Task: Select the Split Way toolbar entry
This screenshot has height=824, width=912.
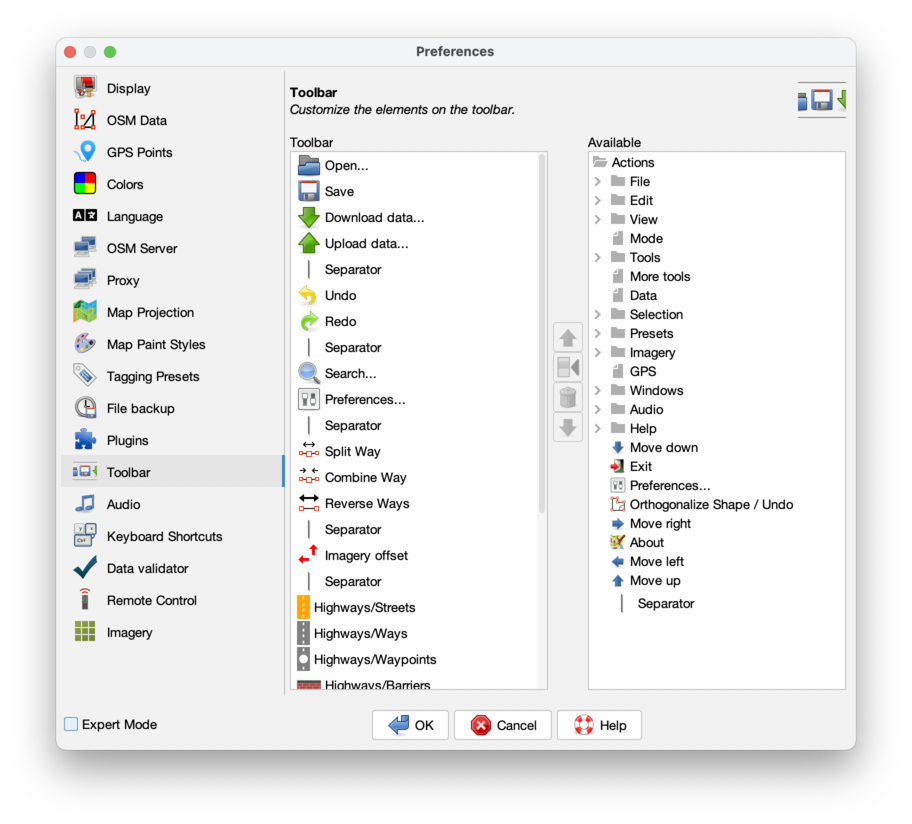Action: pos(352,452)
